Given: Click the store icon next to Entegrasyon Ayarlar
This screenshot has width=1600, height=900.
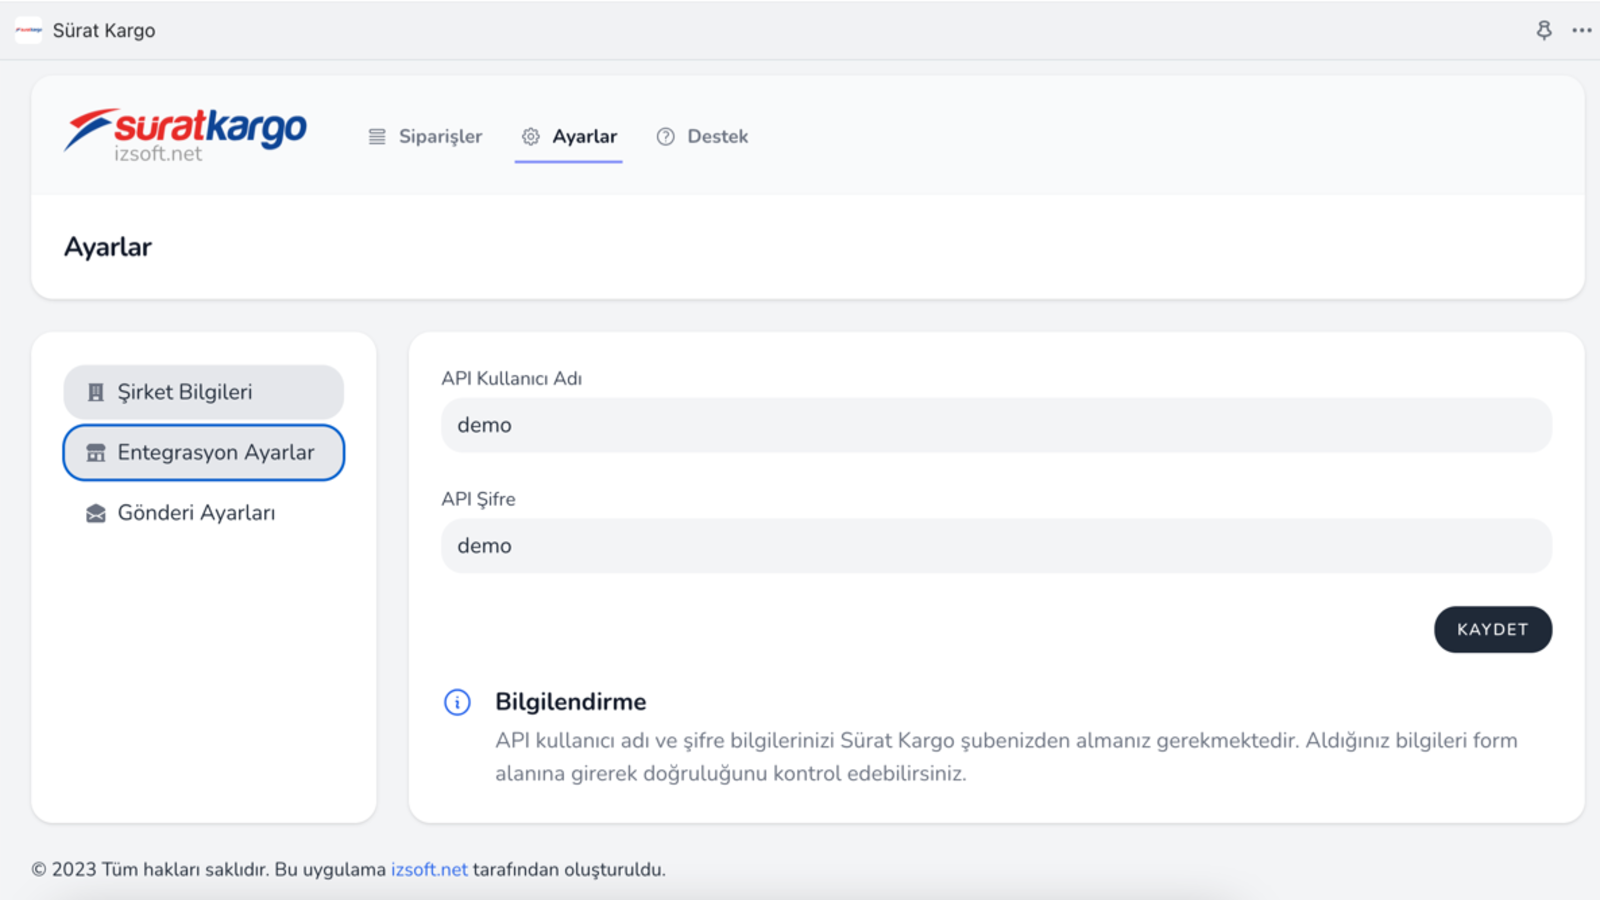Looking at the screenshot, I should tap(96, 453).
